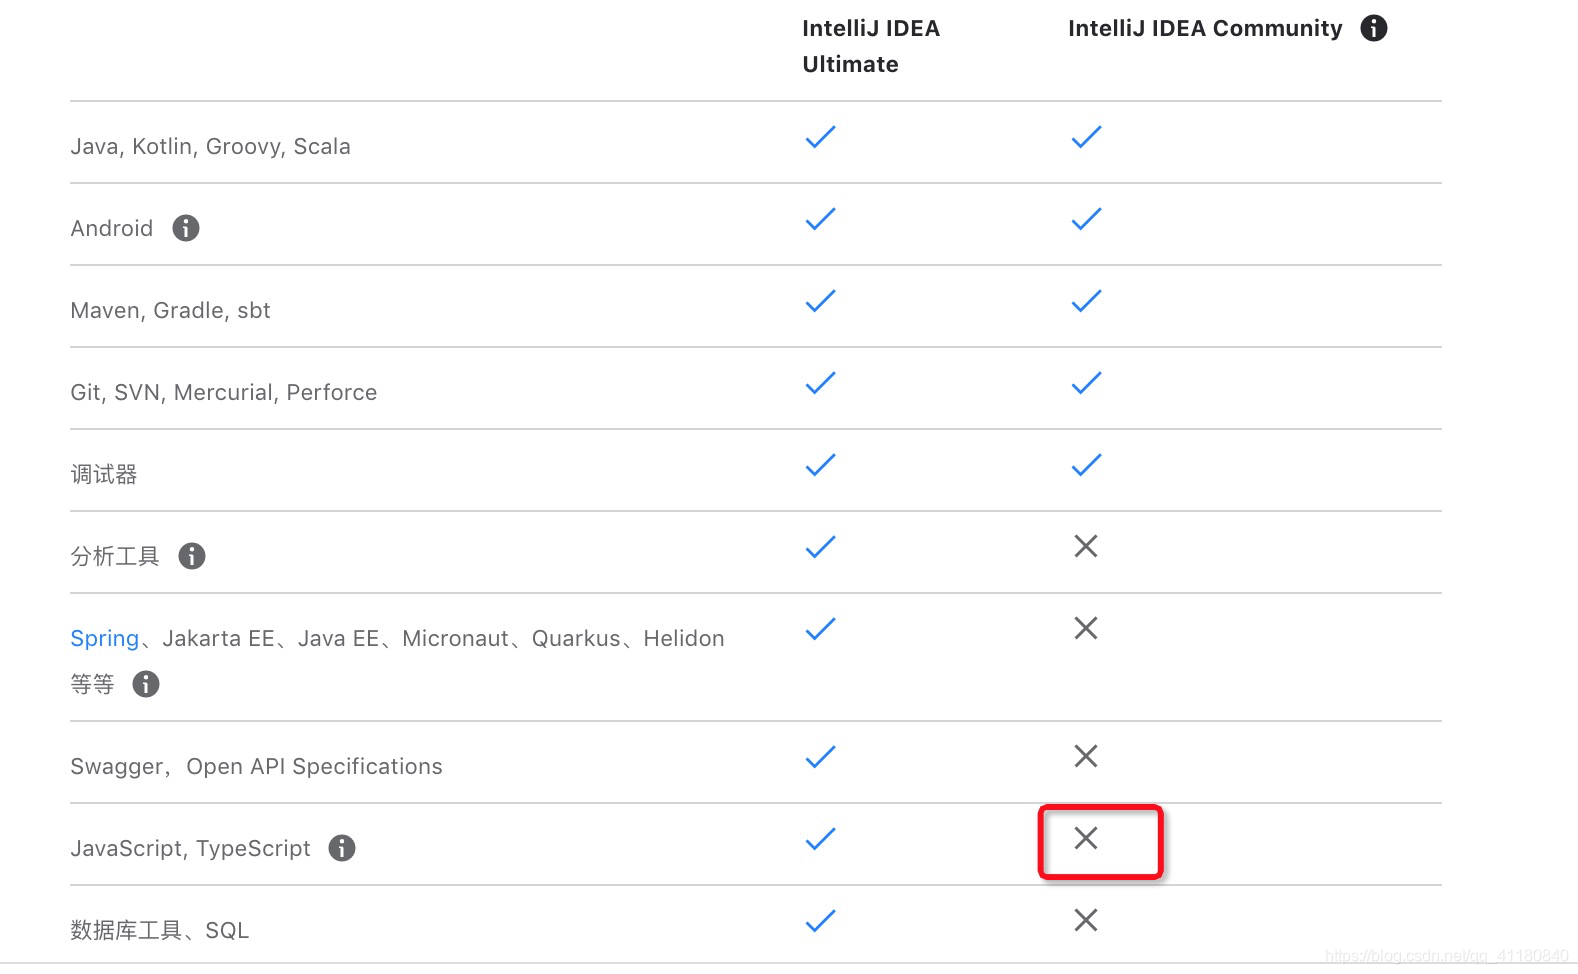The image size is (1578, 974).
Task: Click info icon next to IntelliJ IDEA Community
Action: (x=1374, y=28)
